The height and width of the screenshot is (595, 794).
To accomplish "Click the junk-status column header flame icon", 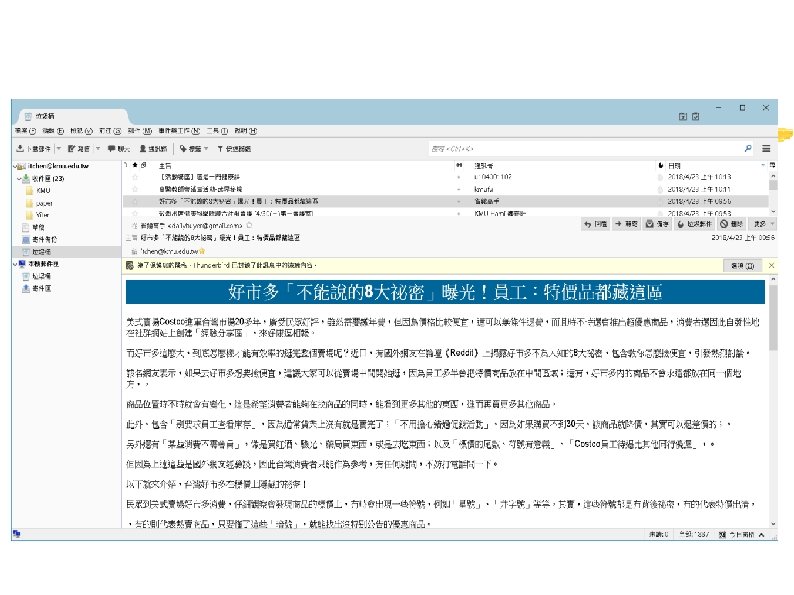I will tap(661, 165).
